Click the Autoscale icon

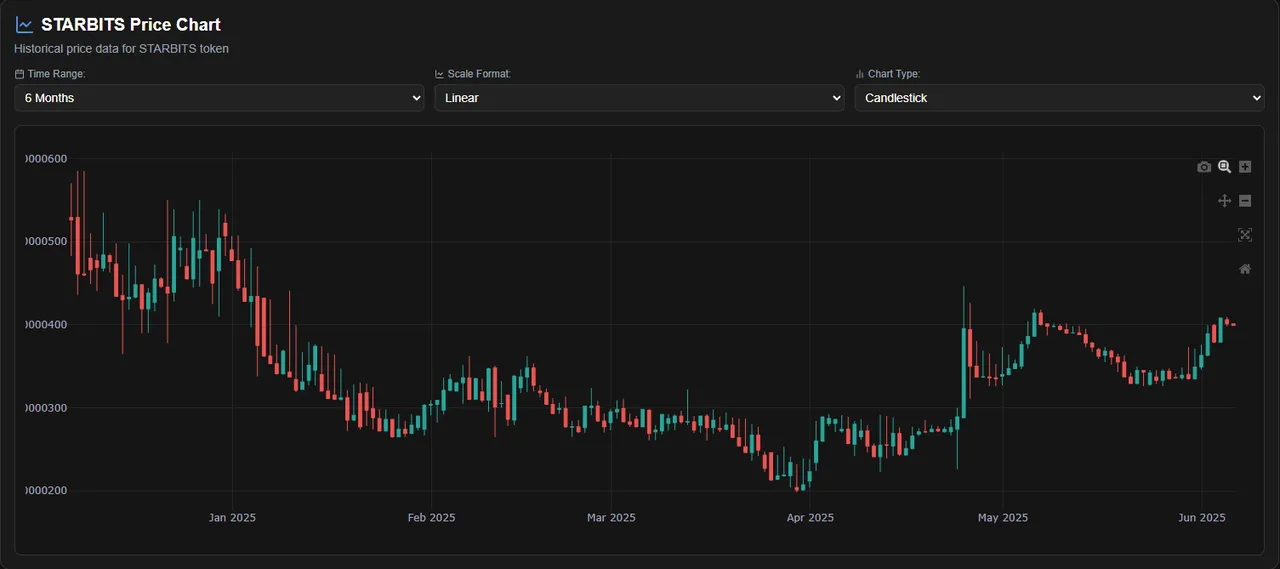[x=1245, y=235]
